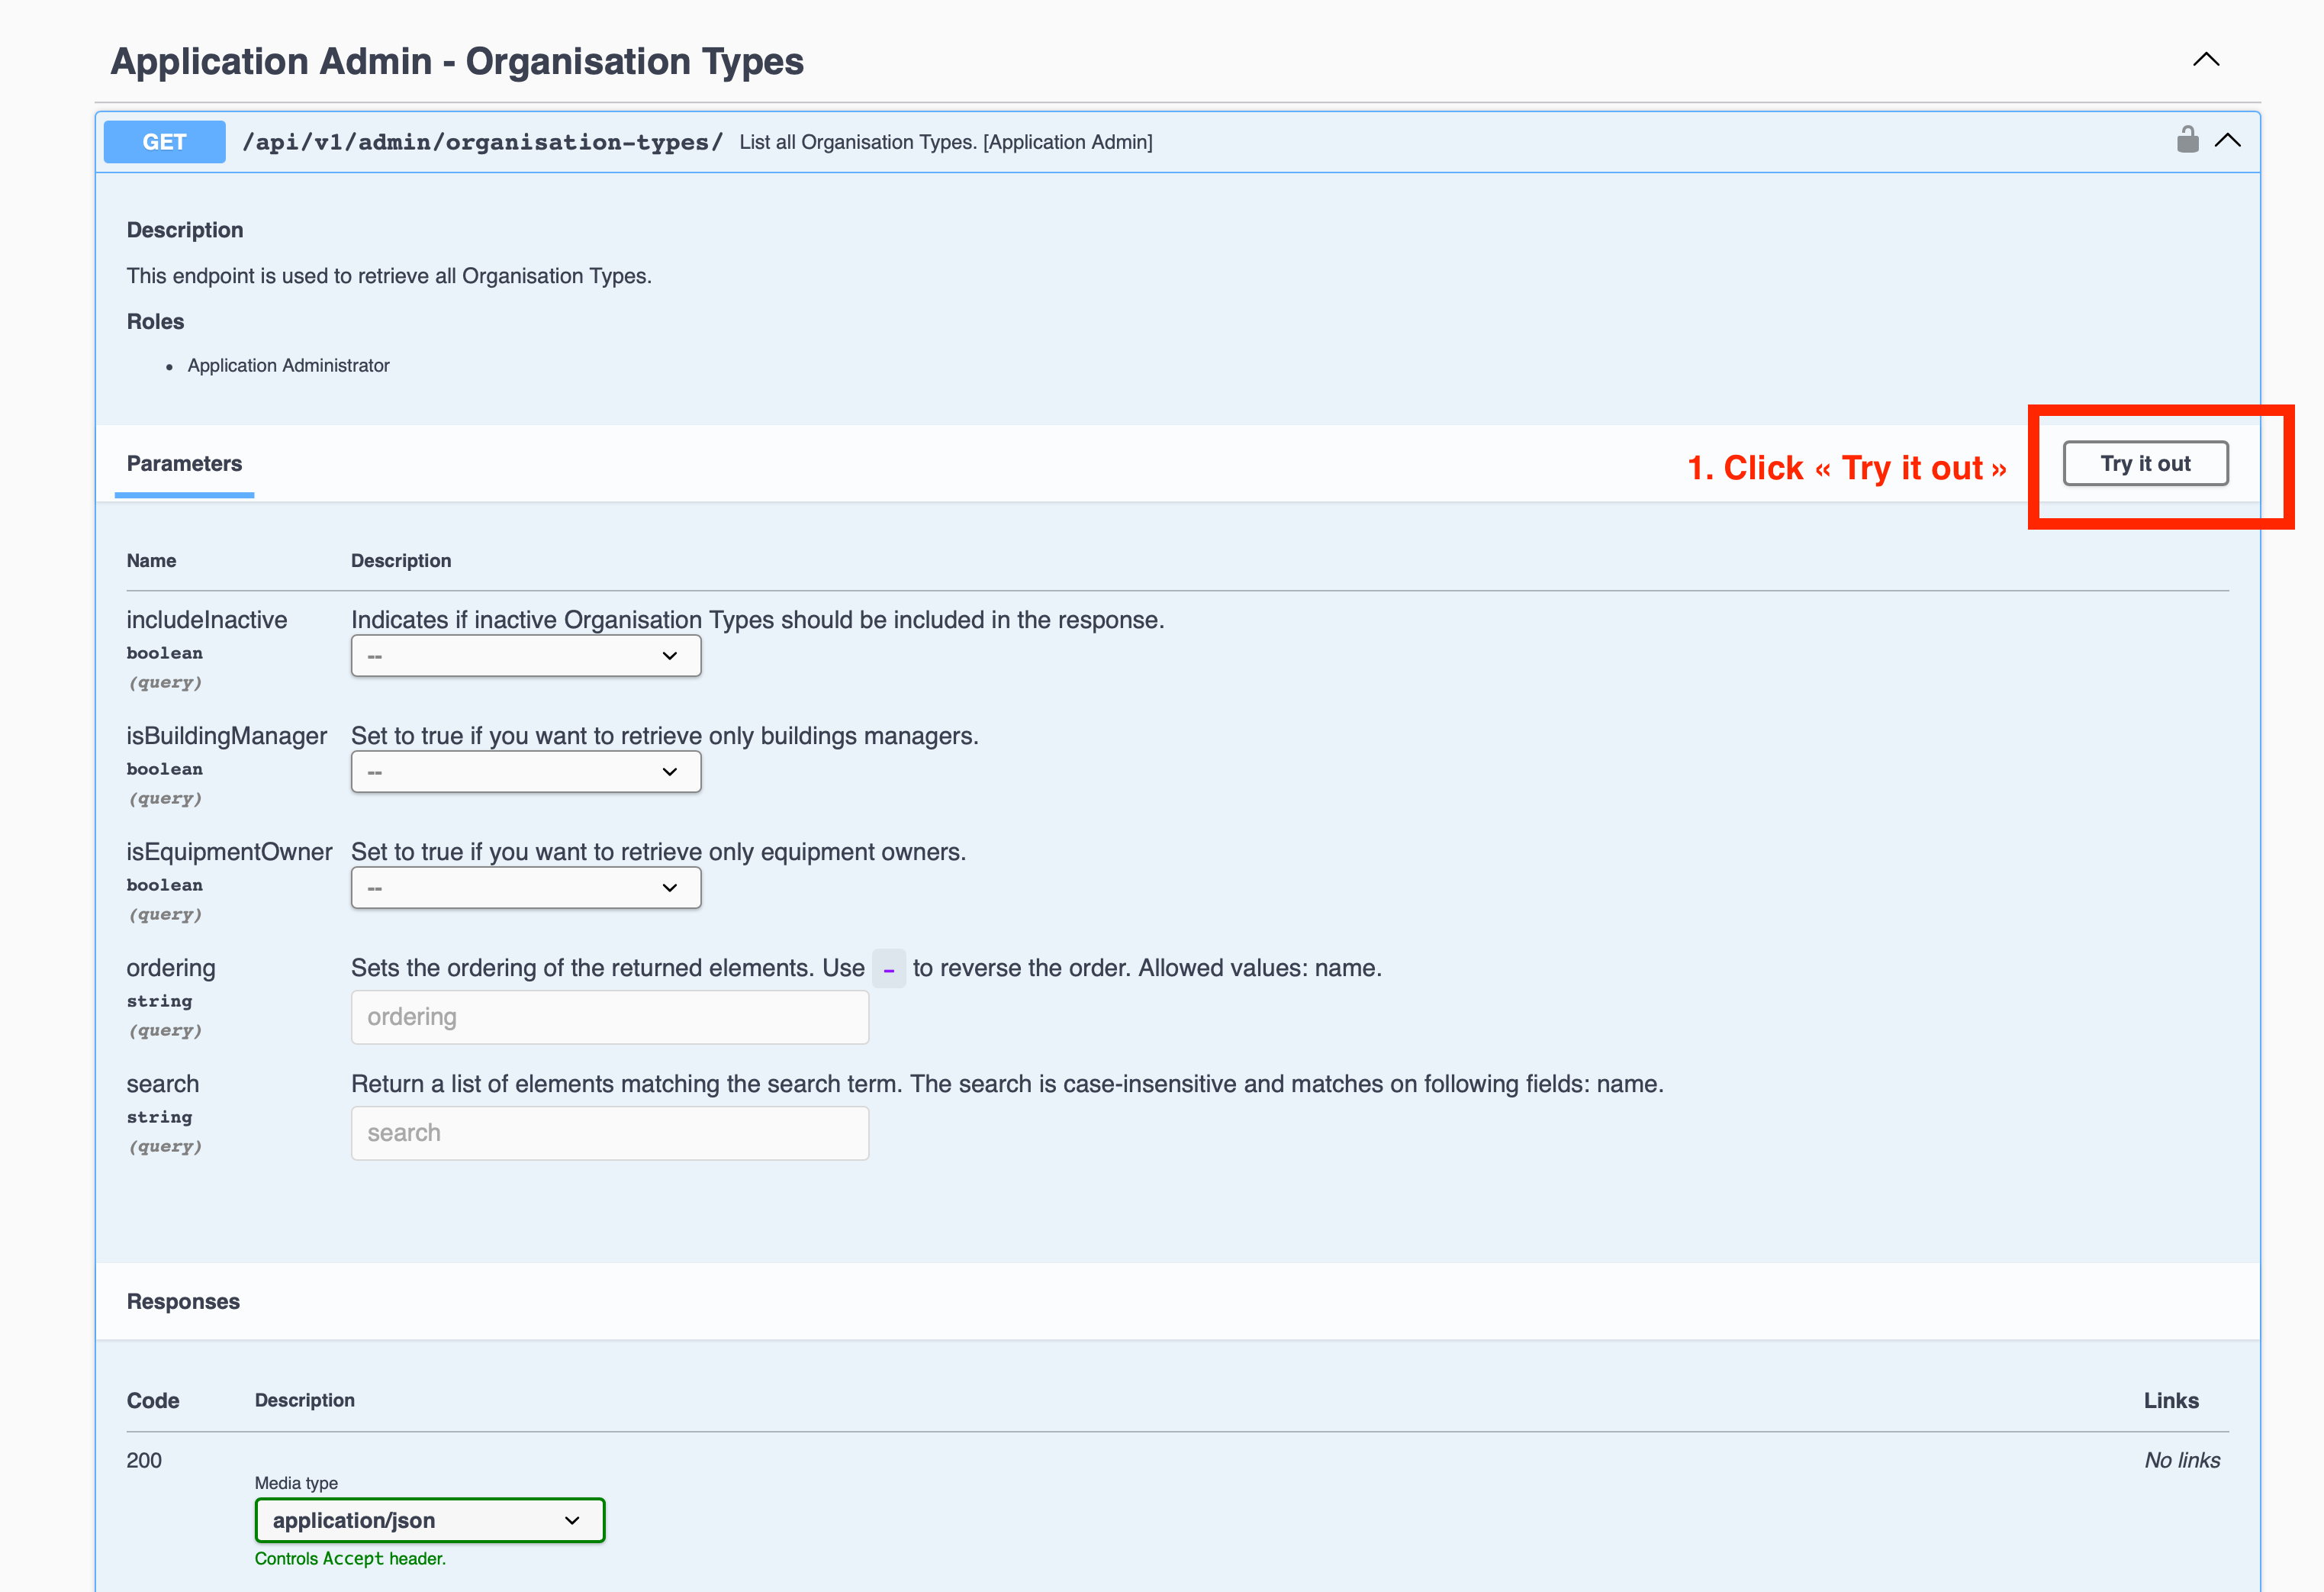Click the blue GET method badge
Screen dimensions: 2324x1592
[x=165, y=142]
